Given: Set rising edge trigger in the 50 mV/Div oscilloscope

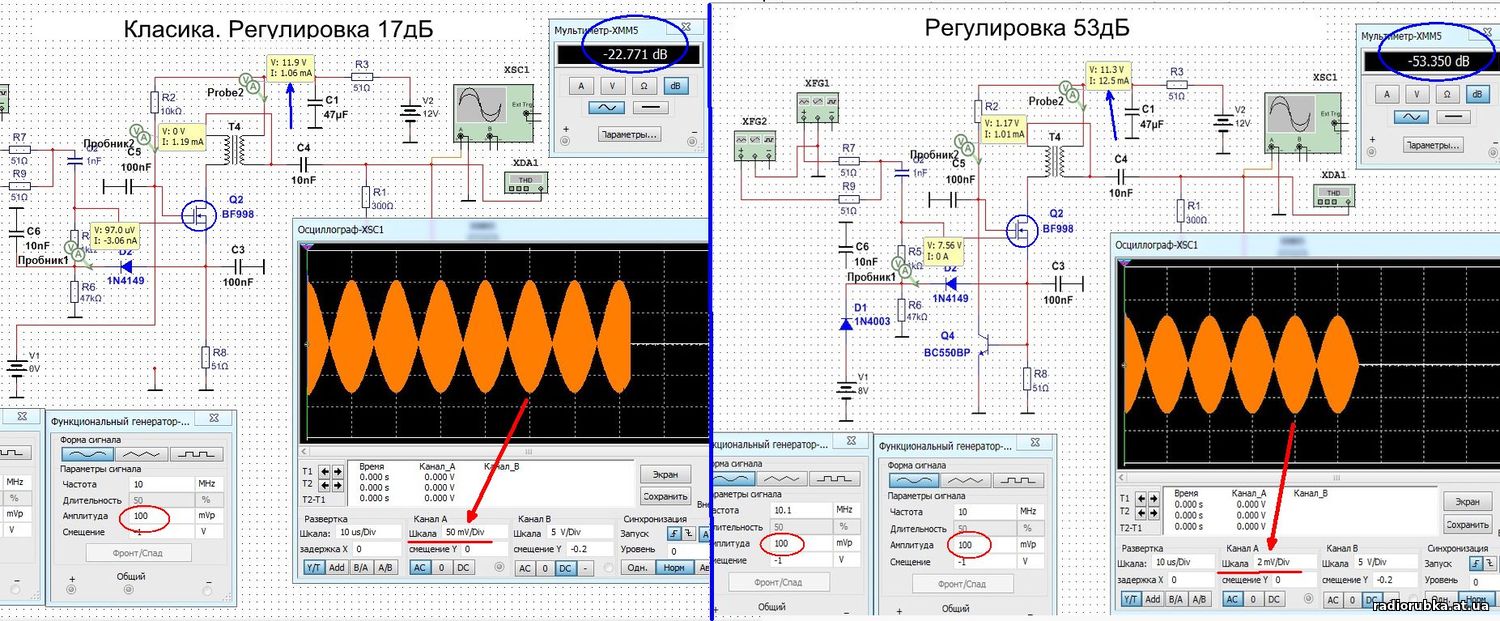Looking at the screenshot, I should [x=674, y=533].
